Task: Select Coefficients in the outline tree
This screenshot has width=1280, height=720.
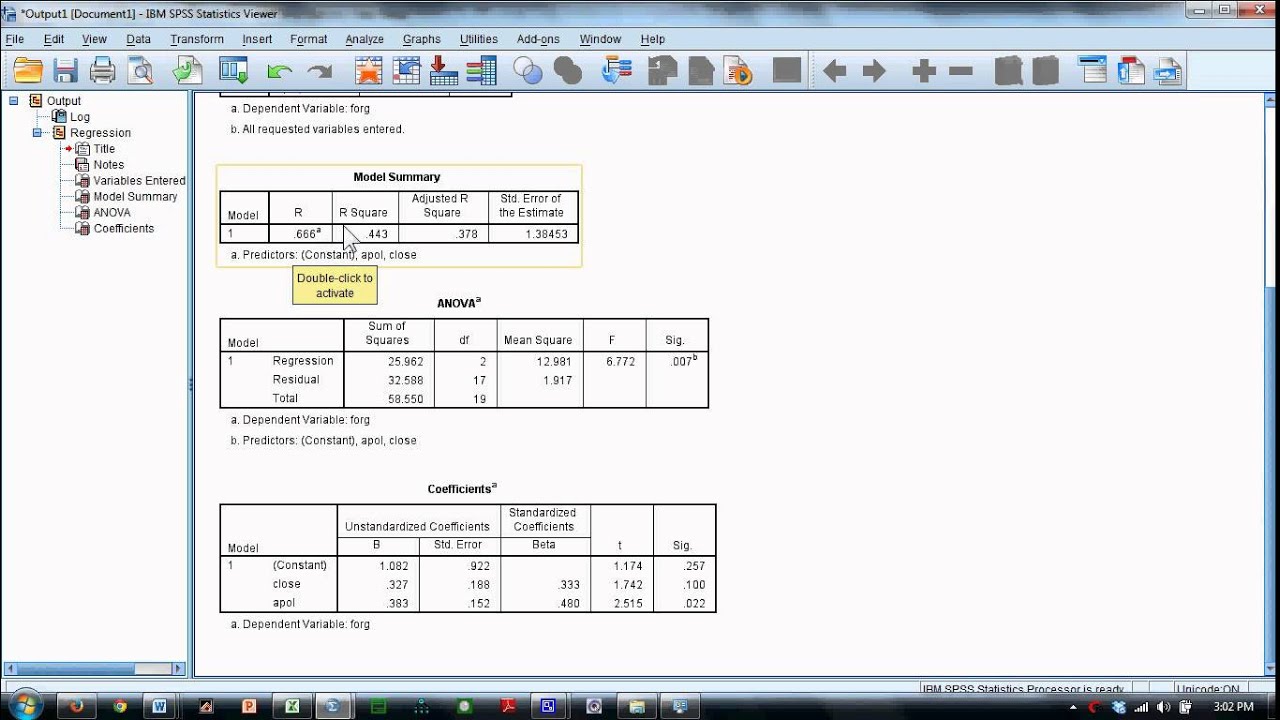Action: pyautogui.click(x=124, y=229)
